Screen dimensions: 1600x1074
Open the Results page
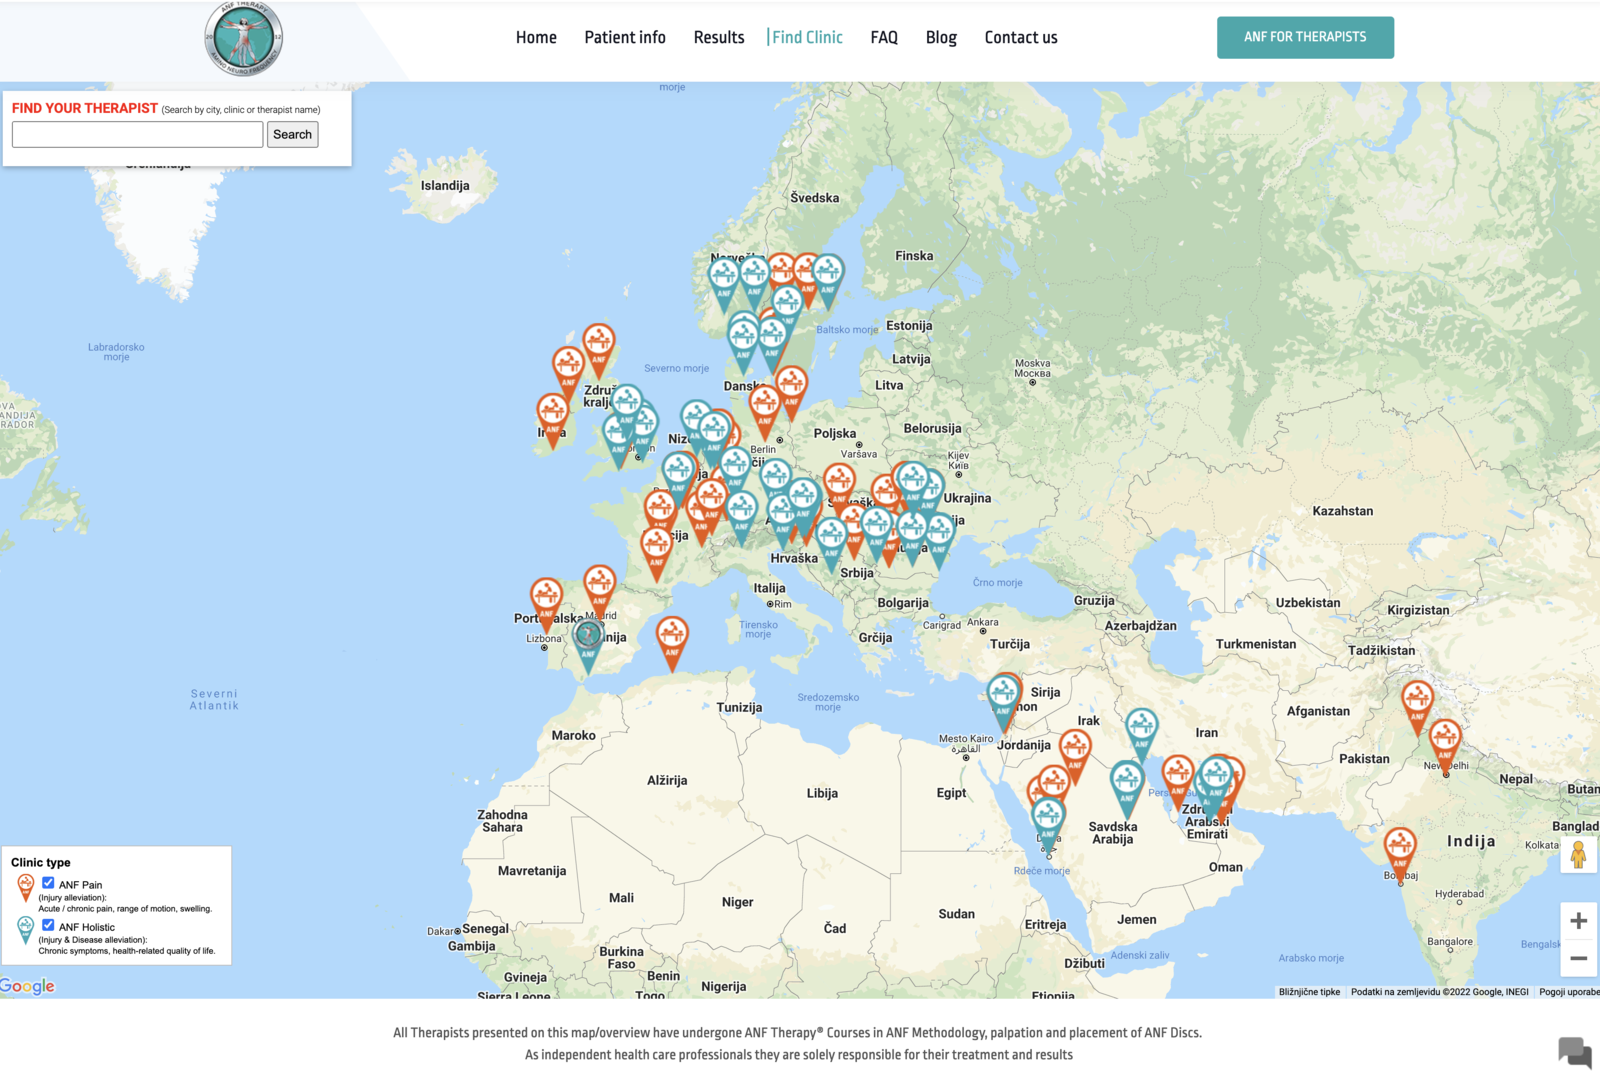[719, 37]
